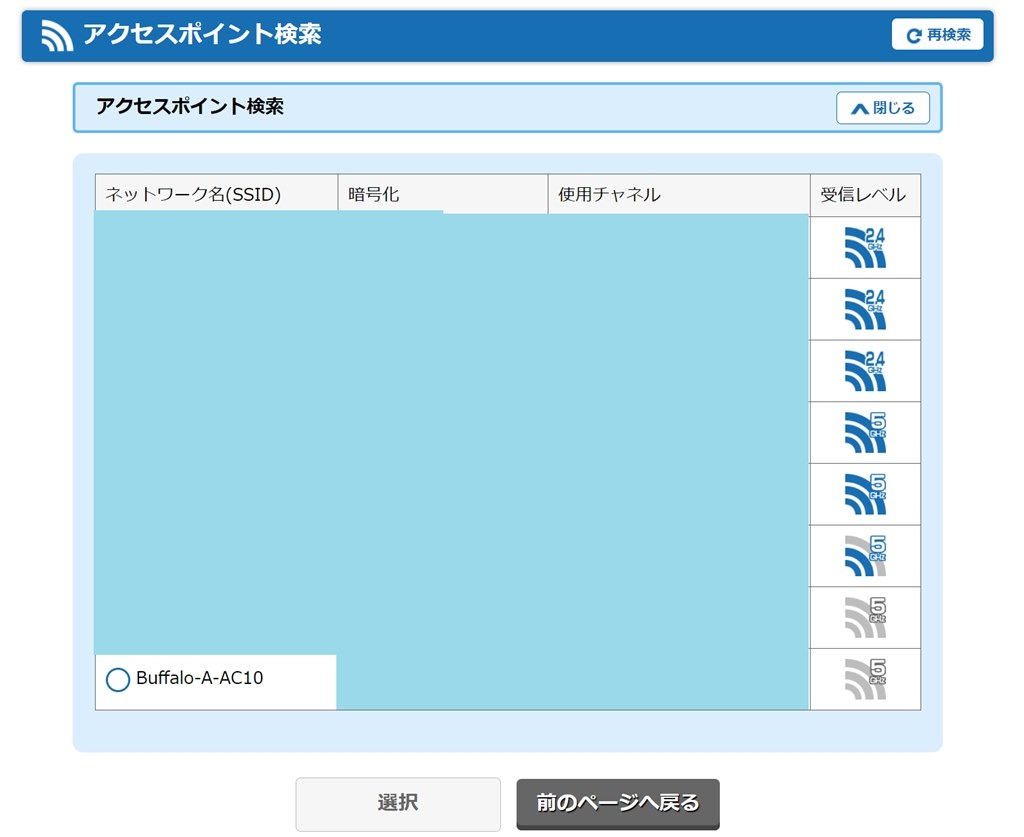1024x837 pixels.
Task: Click the アクセスポイント検索 section heading
Action: click(x=189, y=106)
